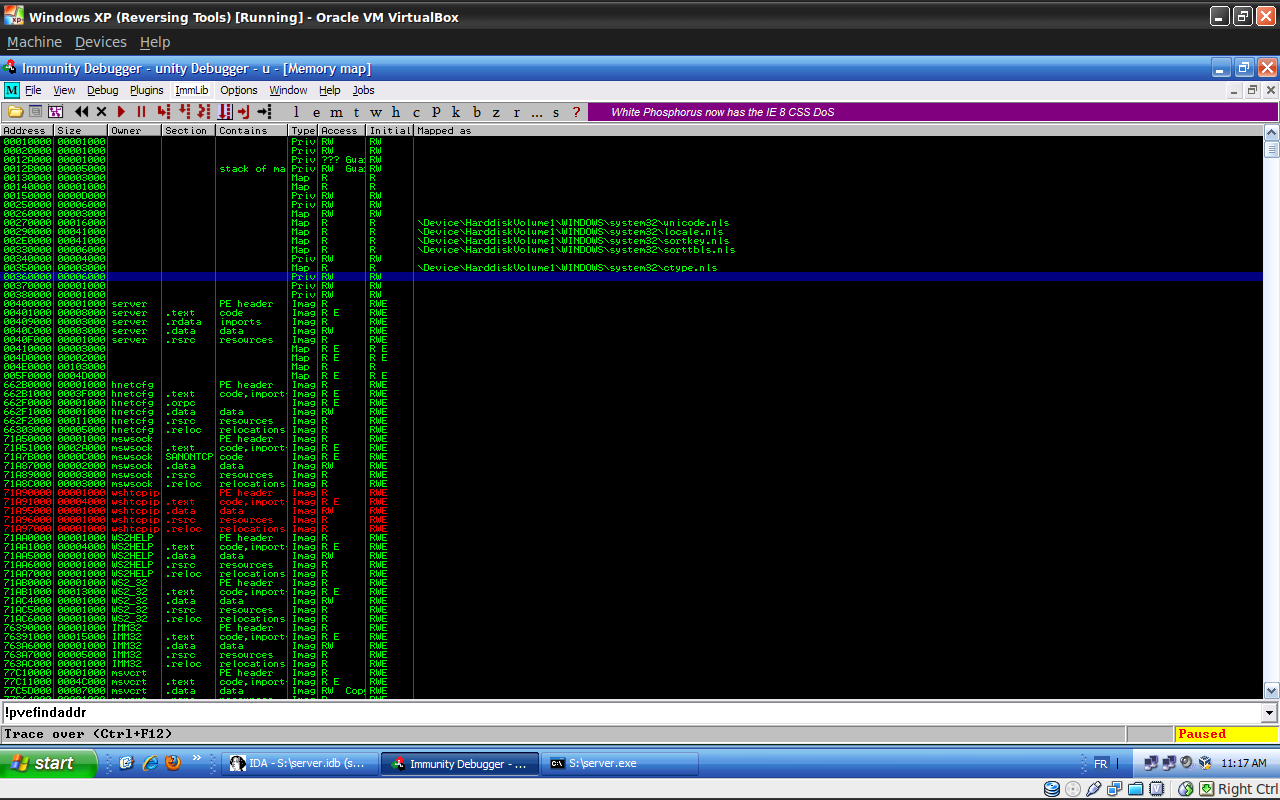Image resolution: width=1280 pixels, height=800 pixels.
Task: Show Source with 's' button
Action: tap(556, 112)
